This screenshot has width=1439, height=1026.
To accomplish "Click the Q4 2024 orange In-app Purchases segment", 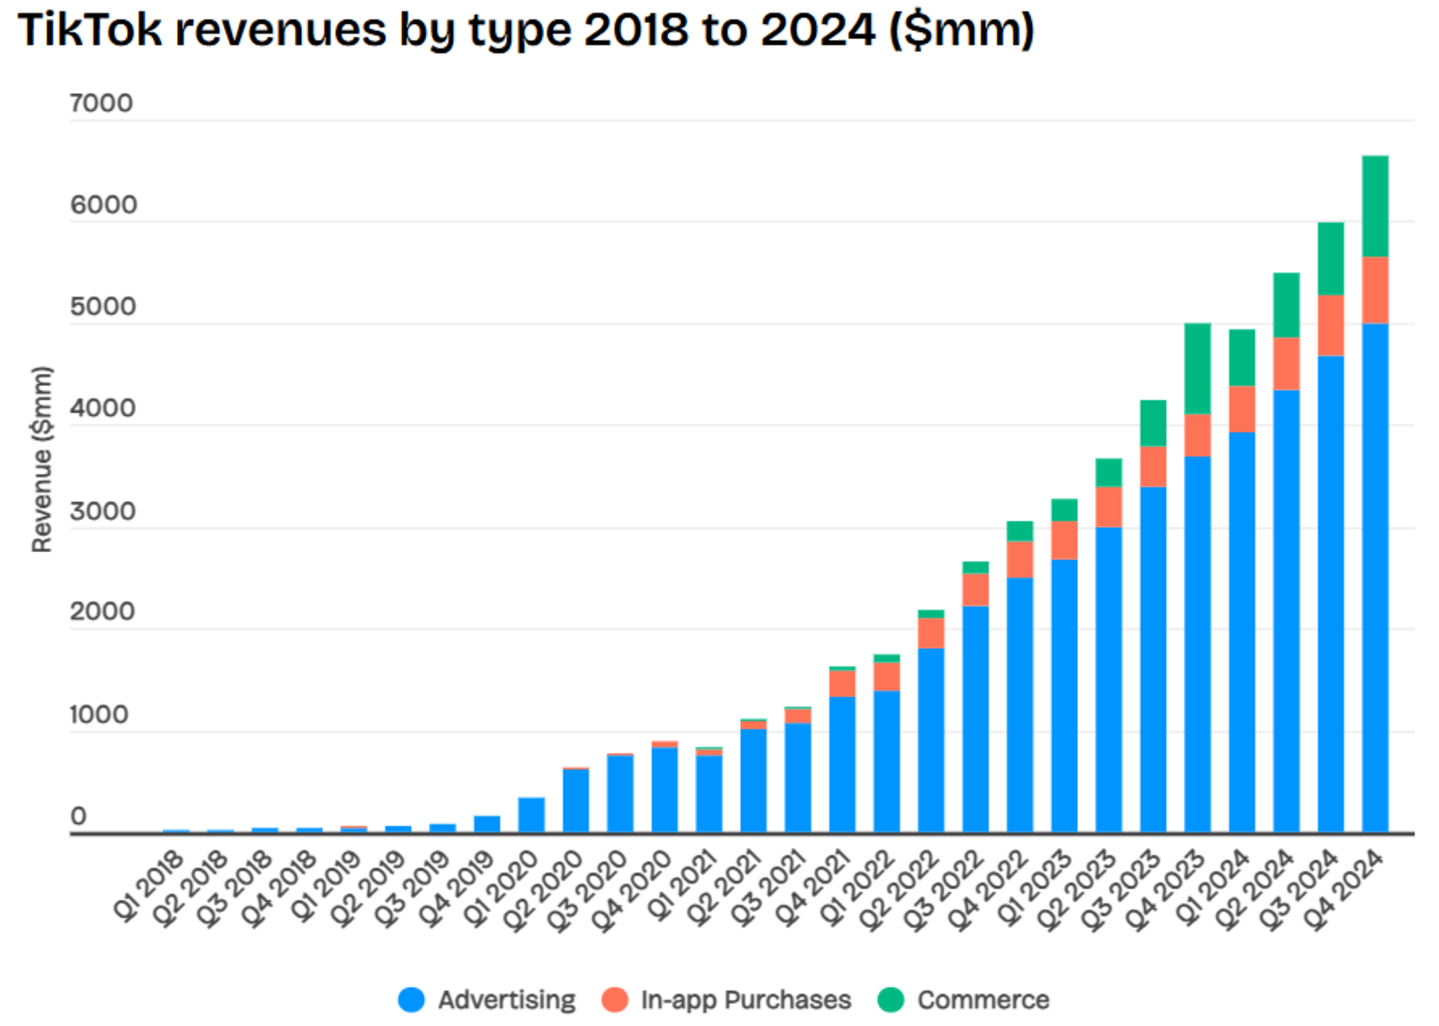I will pyautogui.click(x=1375, y=290).
